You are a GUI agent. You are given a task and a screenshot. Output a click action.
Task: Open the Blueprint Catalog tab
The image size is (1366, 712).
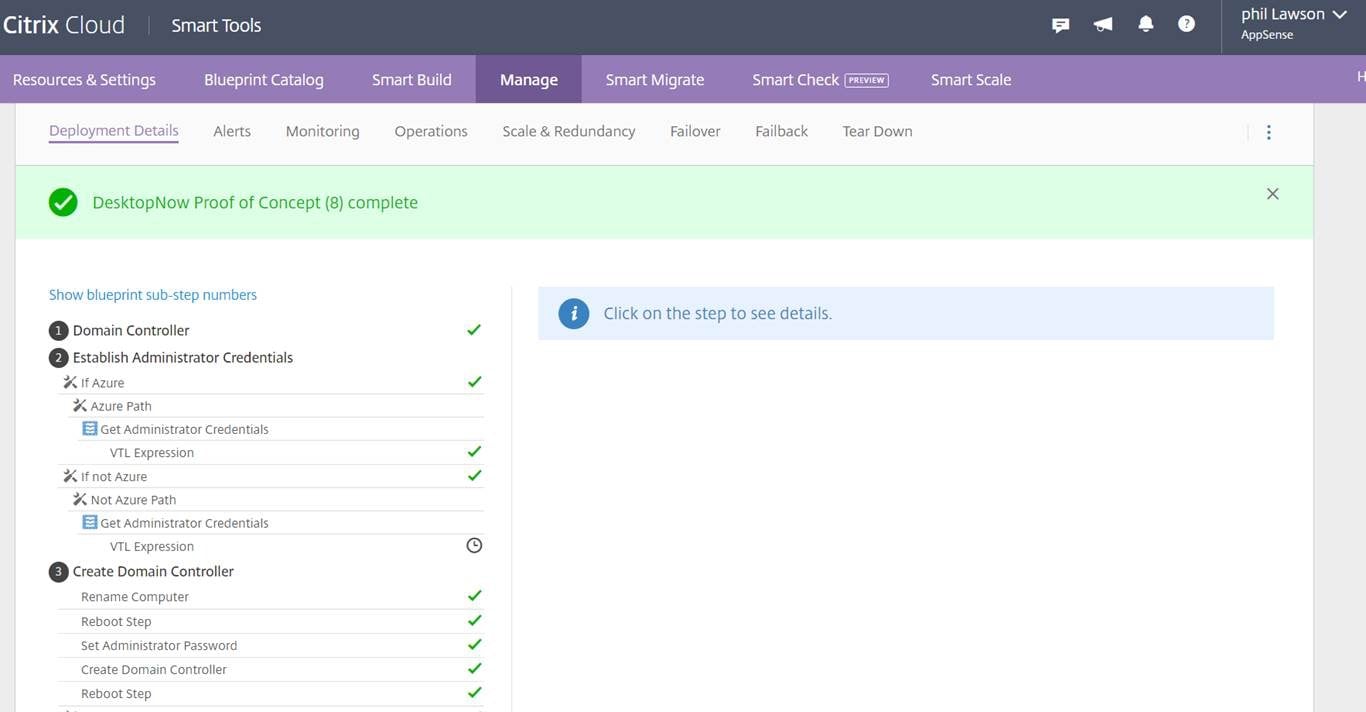pyautogui.click(x=264, y=80)
